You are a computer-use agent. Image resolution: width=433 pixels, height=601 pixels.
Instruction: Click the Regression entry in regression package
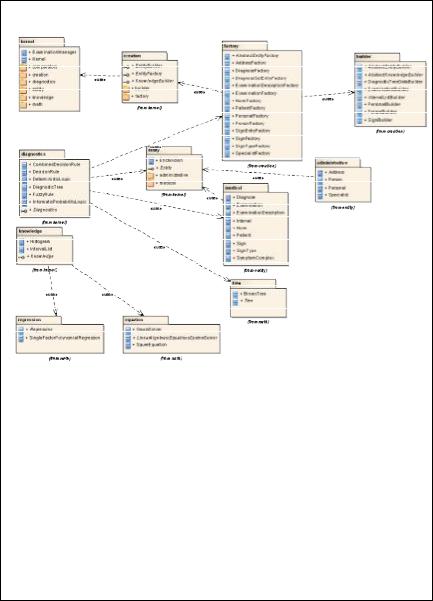(41, 330)
